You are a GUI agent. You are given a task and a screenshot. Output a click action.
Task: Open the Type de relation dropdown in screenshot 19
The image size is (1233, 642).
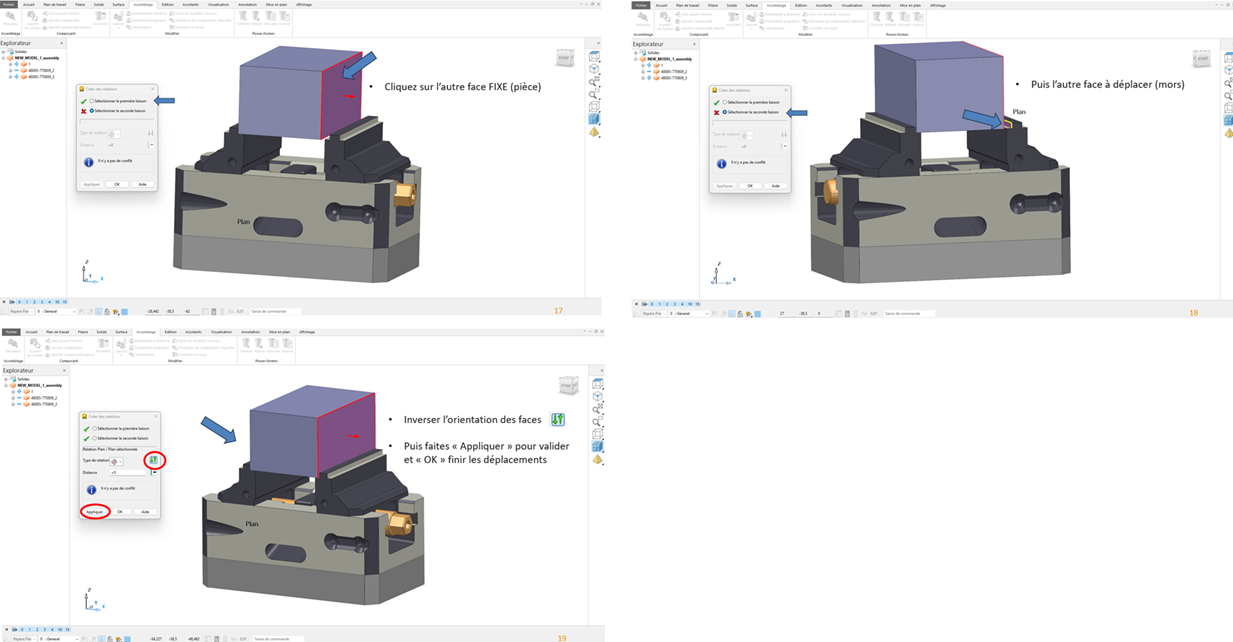[x=116, y=461]
